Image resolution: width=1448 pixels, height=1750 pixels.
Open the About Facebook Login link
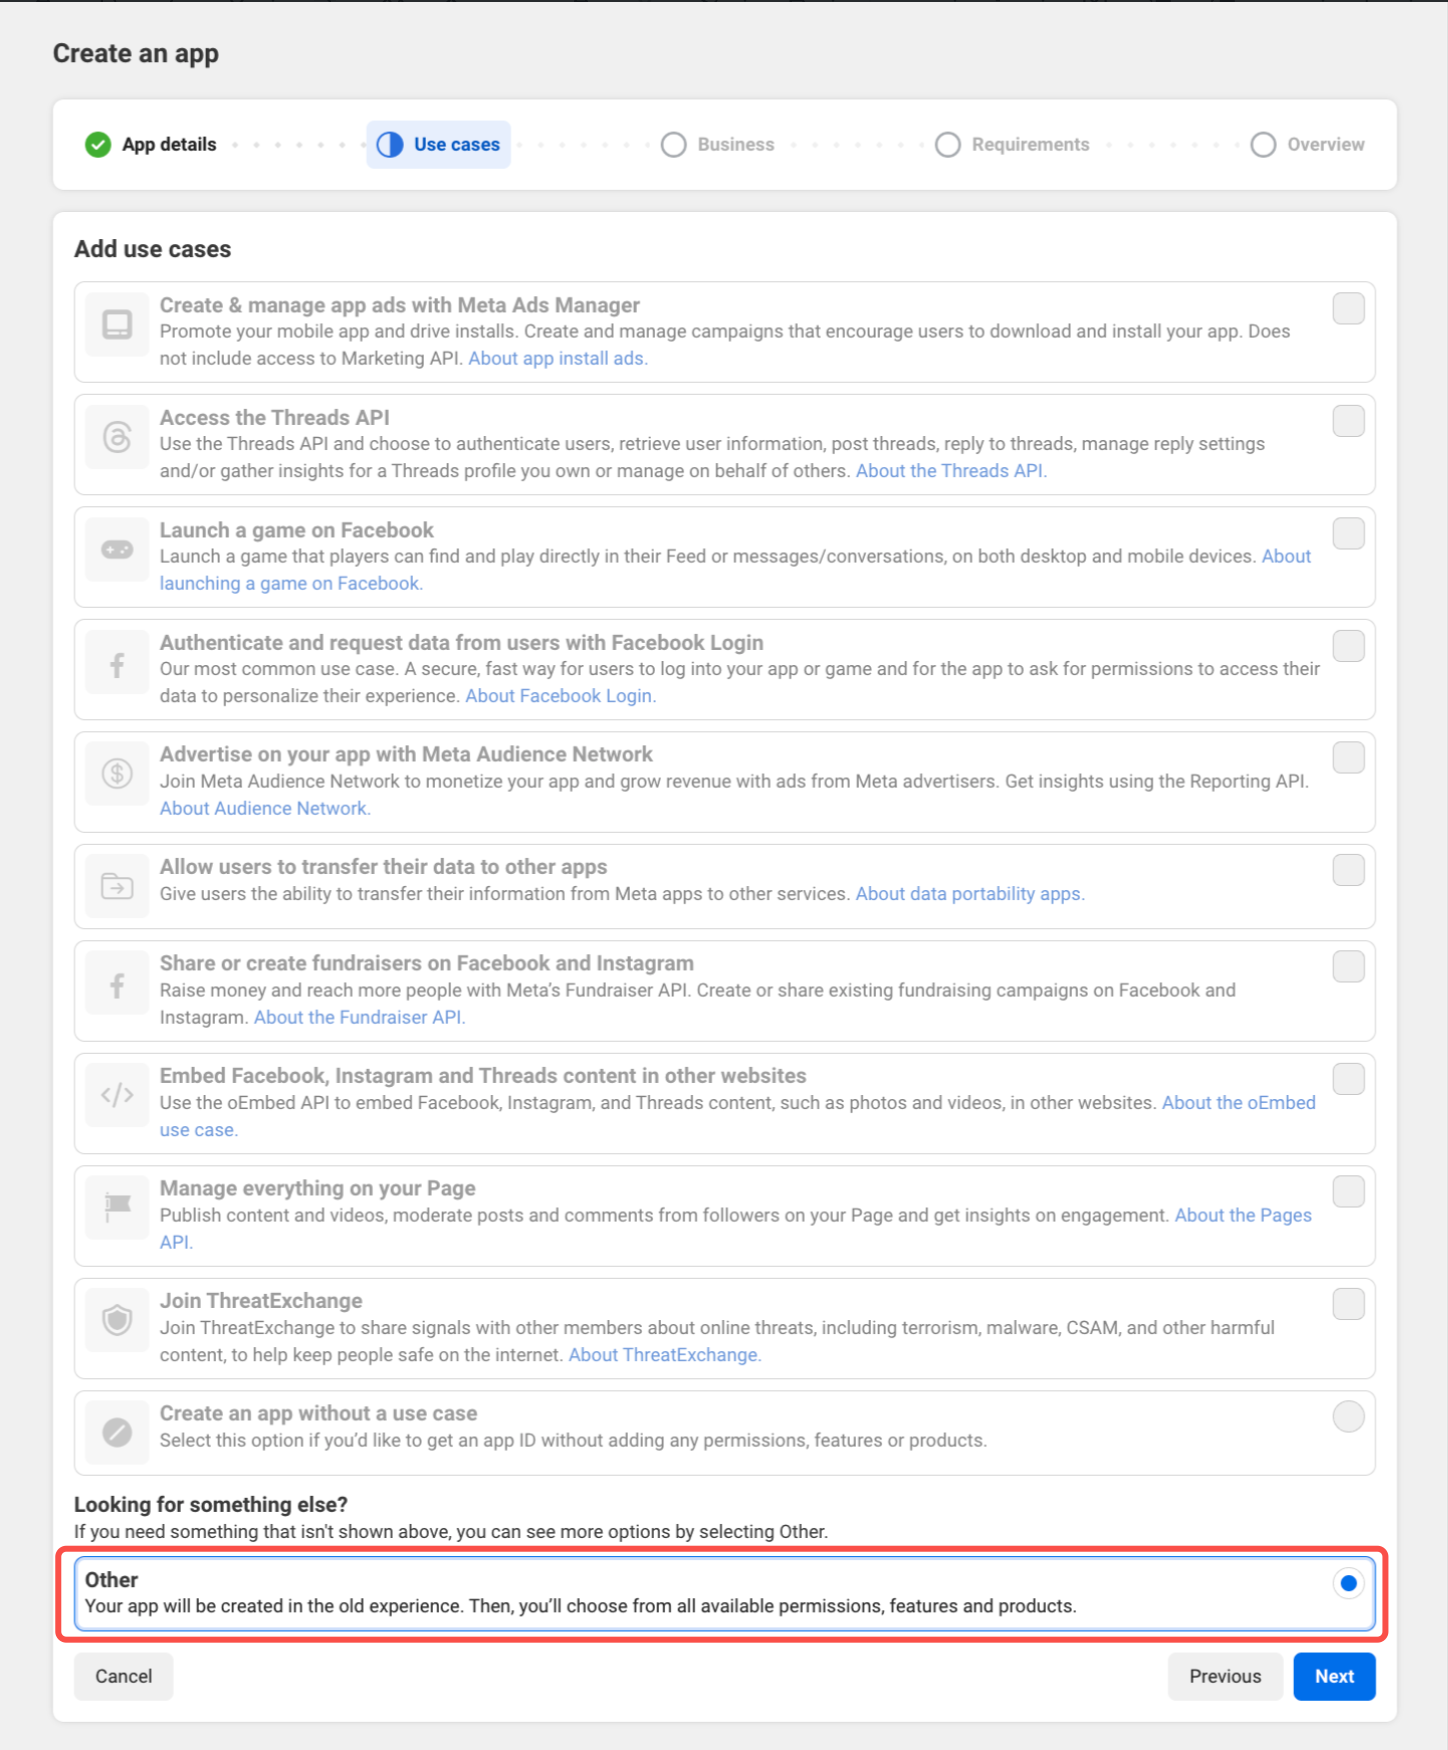click(x=560, y=696)
